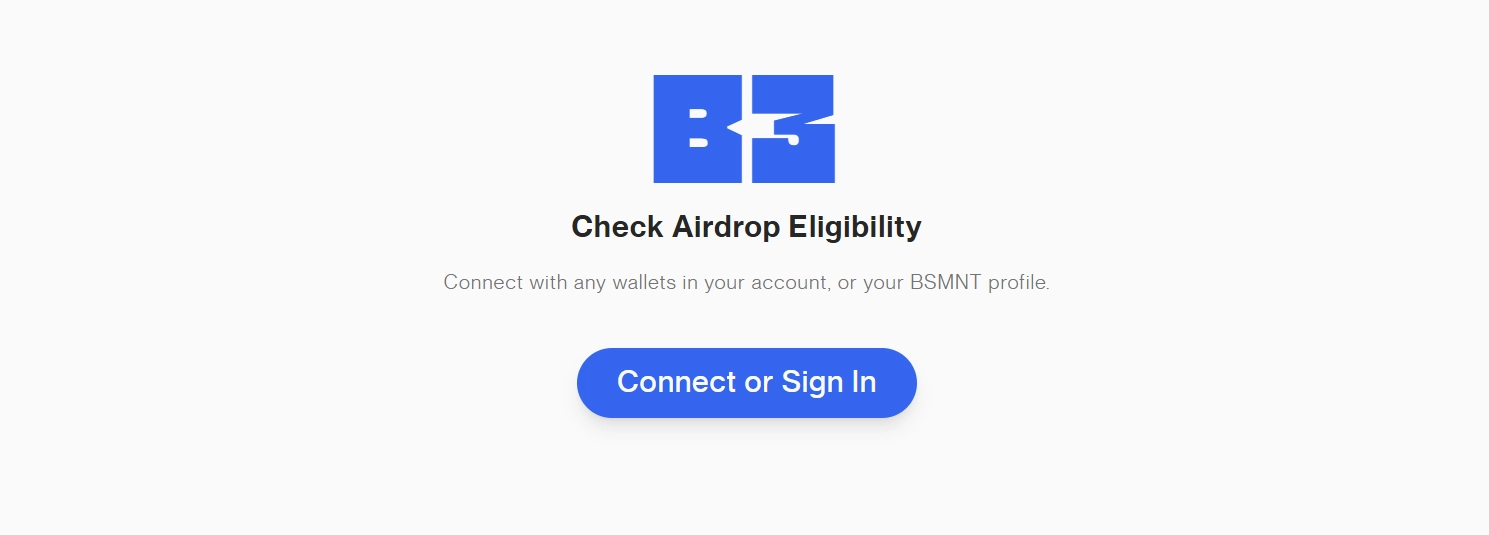The image size is (1489, 535).
Task: Click the subtitle about connecting wallets
Action: 746,283
